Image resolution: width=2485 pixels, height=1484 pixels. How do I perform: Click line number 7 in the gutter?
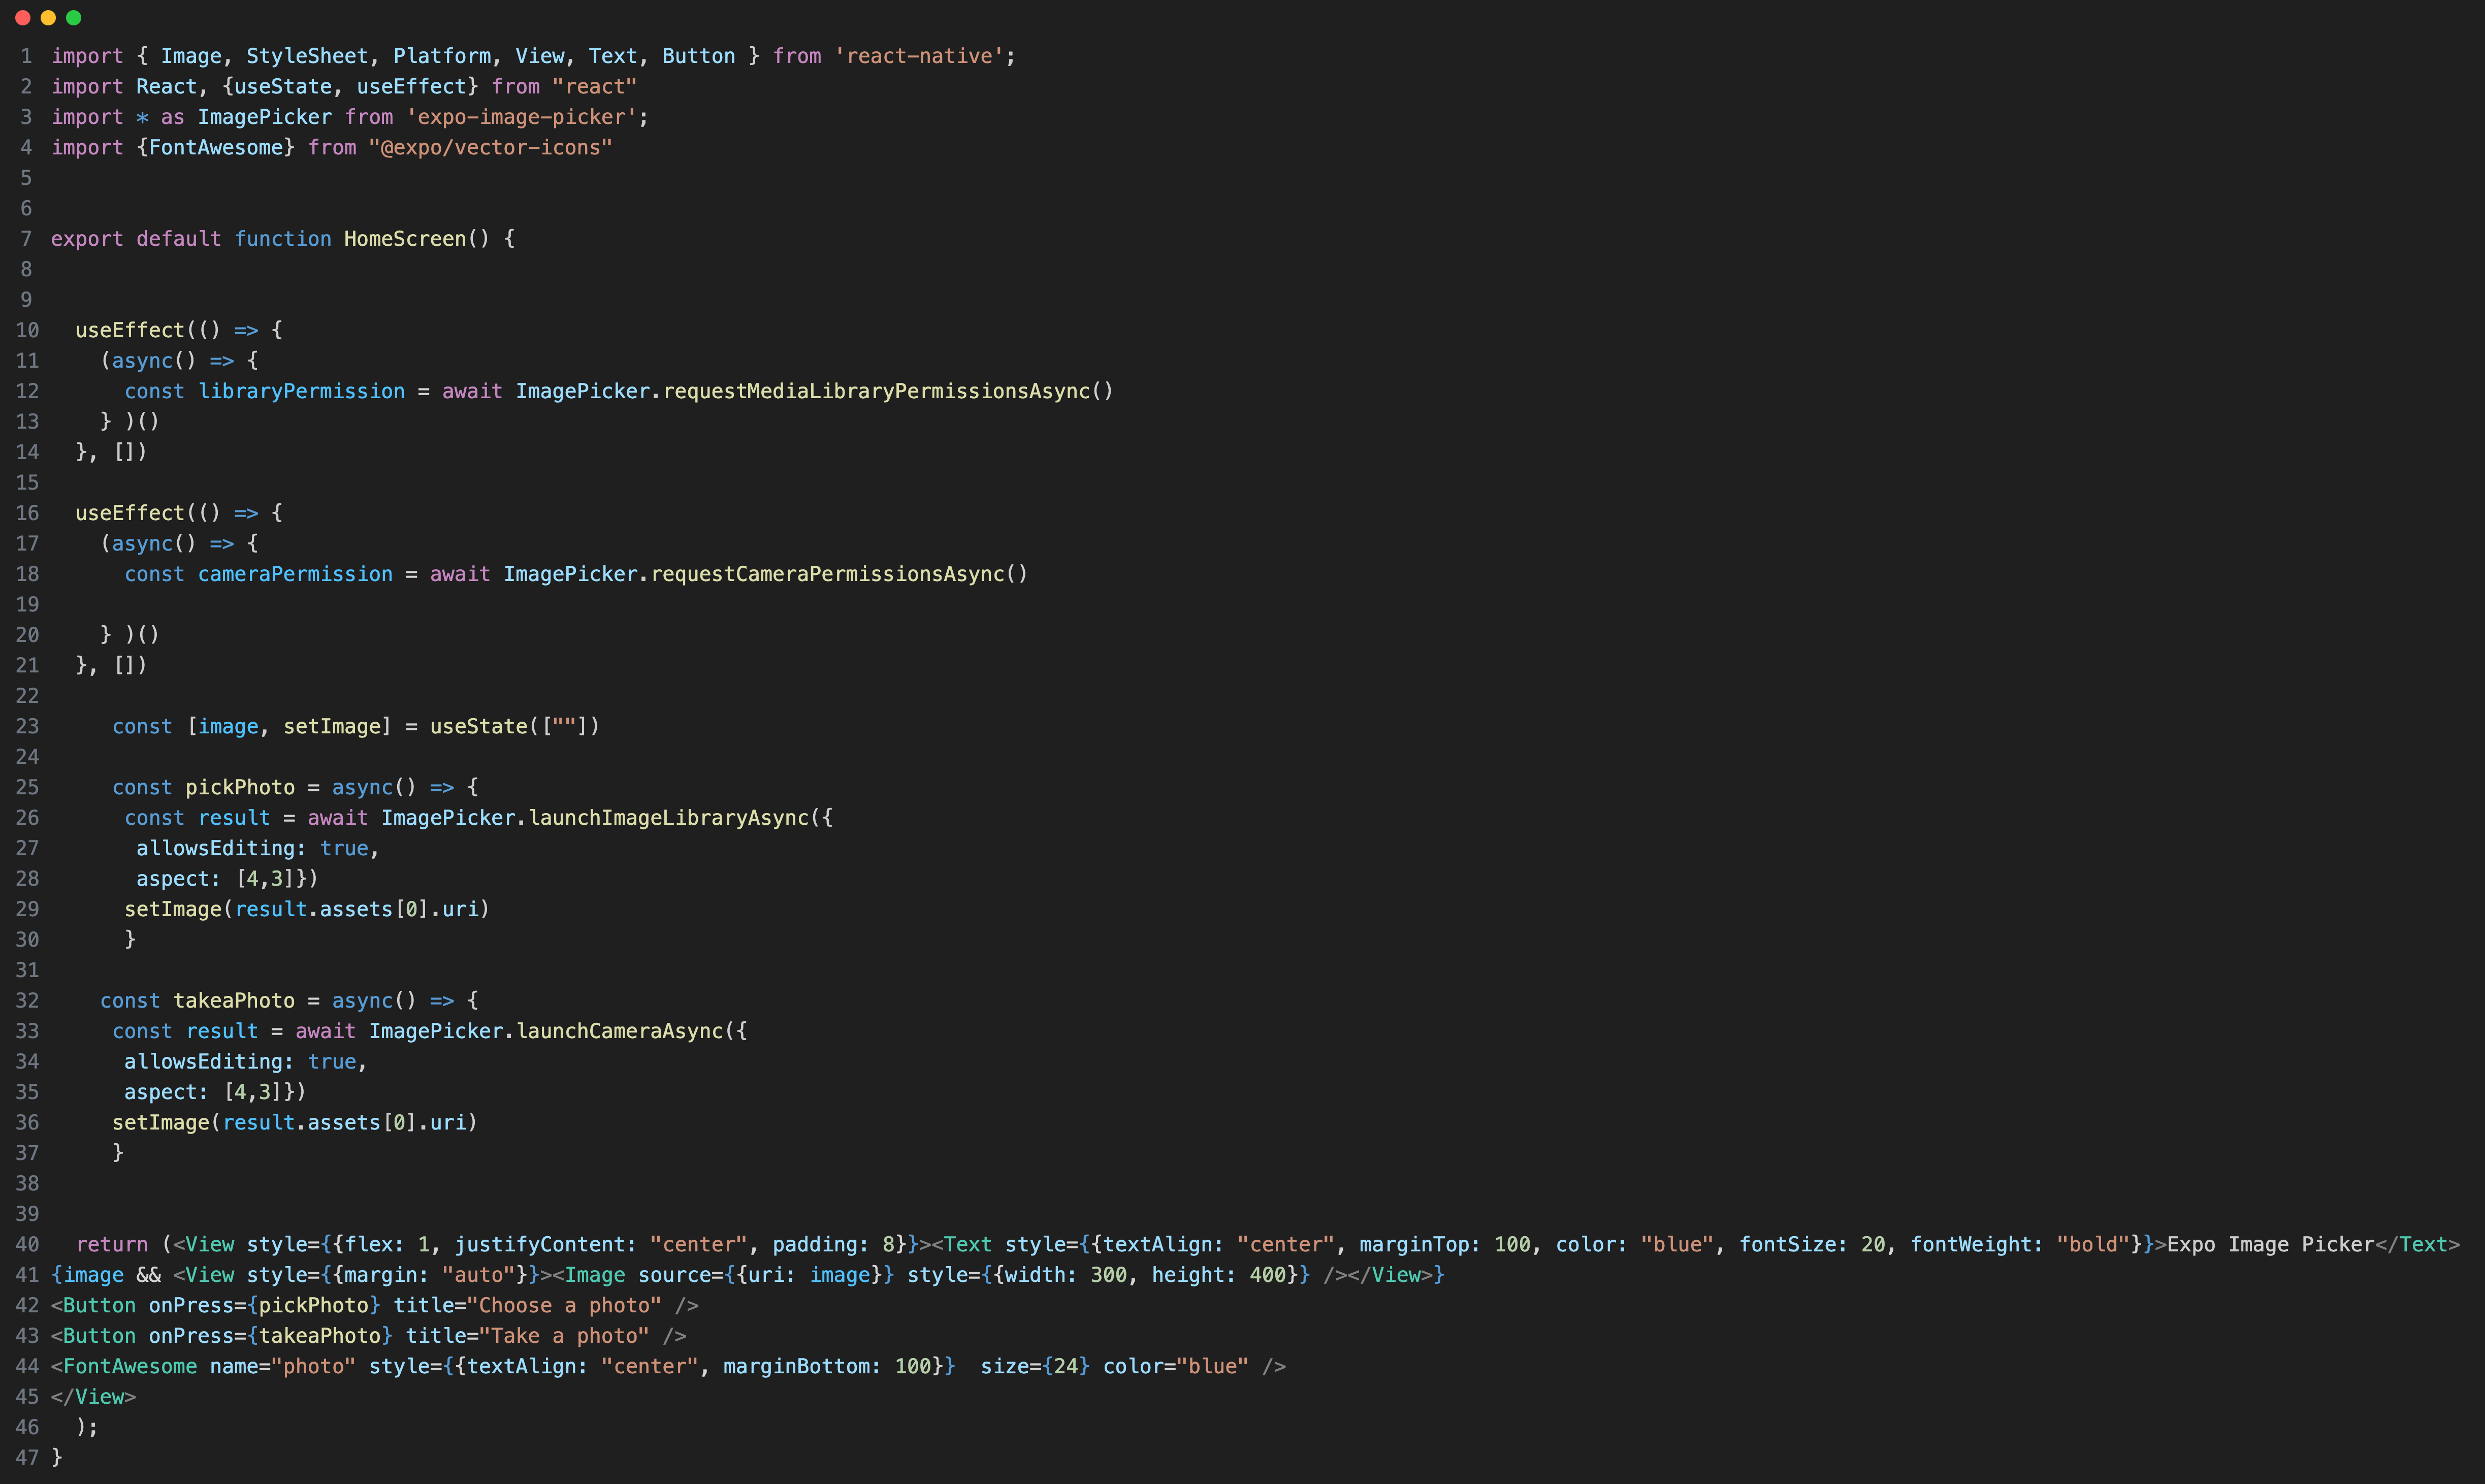26,239
